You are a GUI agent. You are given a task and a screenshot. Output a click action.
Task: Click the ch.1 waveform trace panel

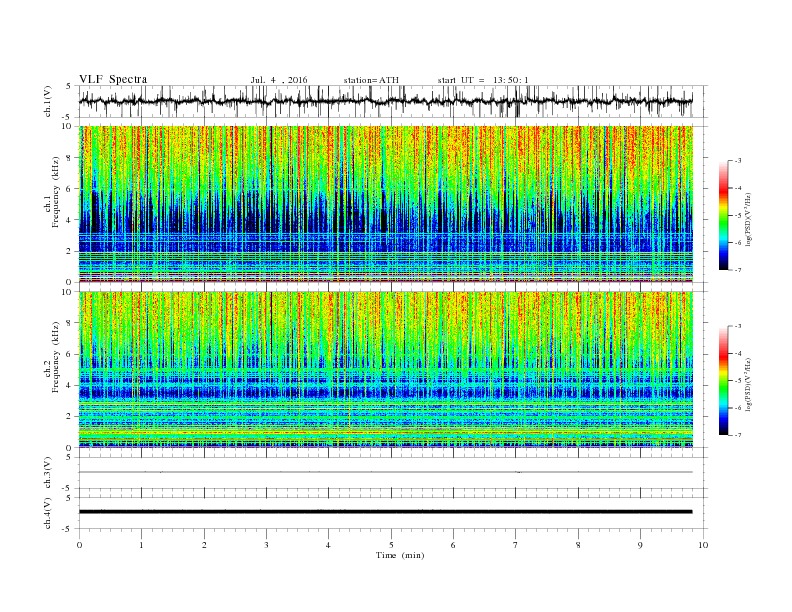coord(393,101)
